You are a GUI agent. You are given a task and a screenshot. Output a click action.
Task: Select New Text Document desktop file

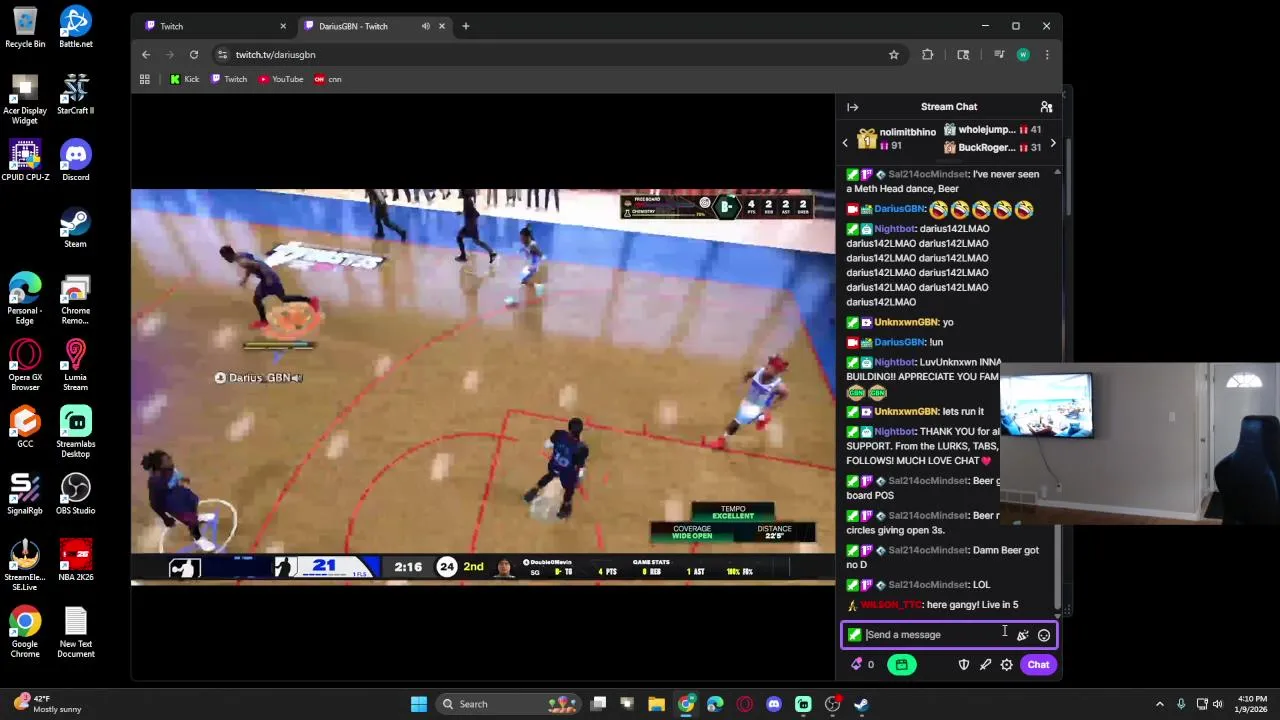[76, 633]
